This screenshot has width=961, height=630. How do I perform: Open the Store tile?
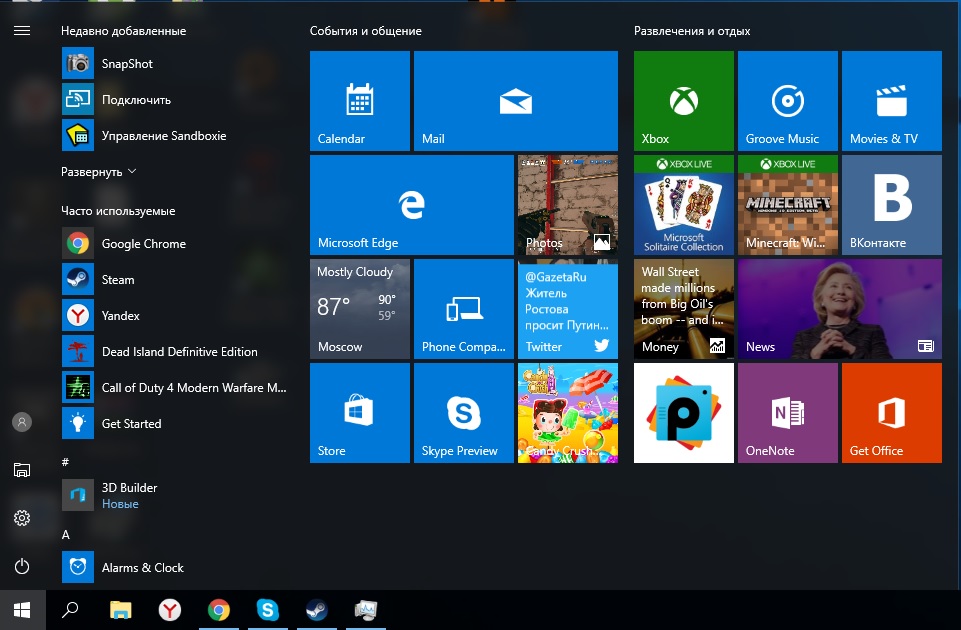click(360, 413)
